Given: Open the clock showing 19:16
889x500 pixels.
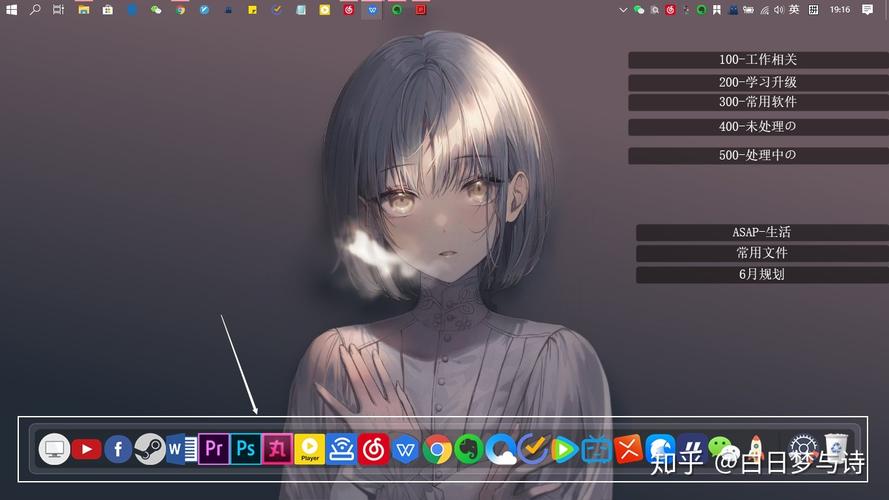Looking at the screenshot, I should (840, 10).
